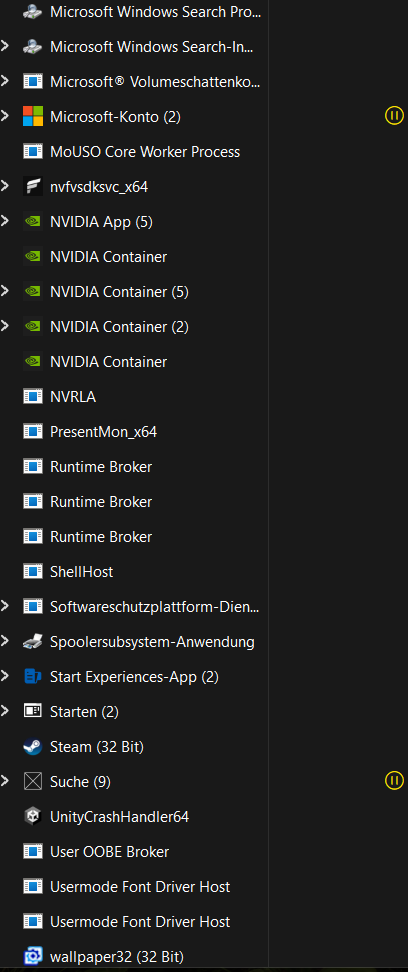Click the yellow pause icon in Microsoft-Konto row
Viewport: 408px width, 972px height.
point(394,115)
